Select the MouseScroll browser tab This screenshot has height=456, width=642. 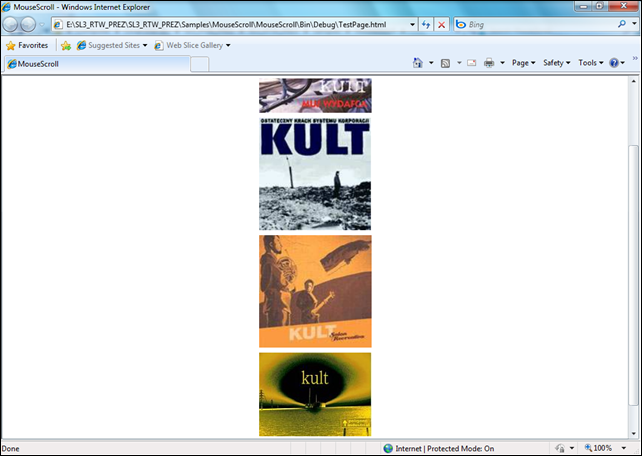coord(97,64)
